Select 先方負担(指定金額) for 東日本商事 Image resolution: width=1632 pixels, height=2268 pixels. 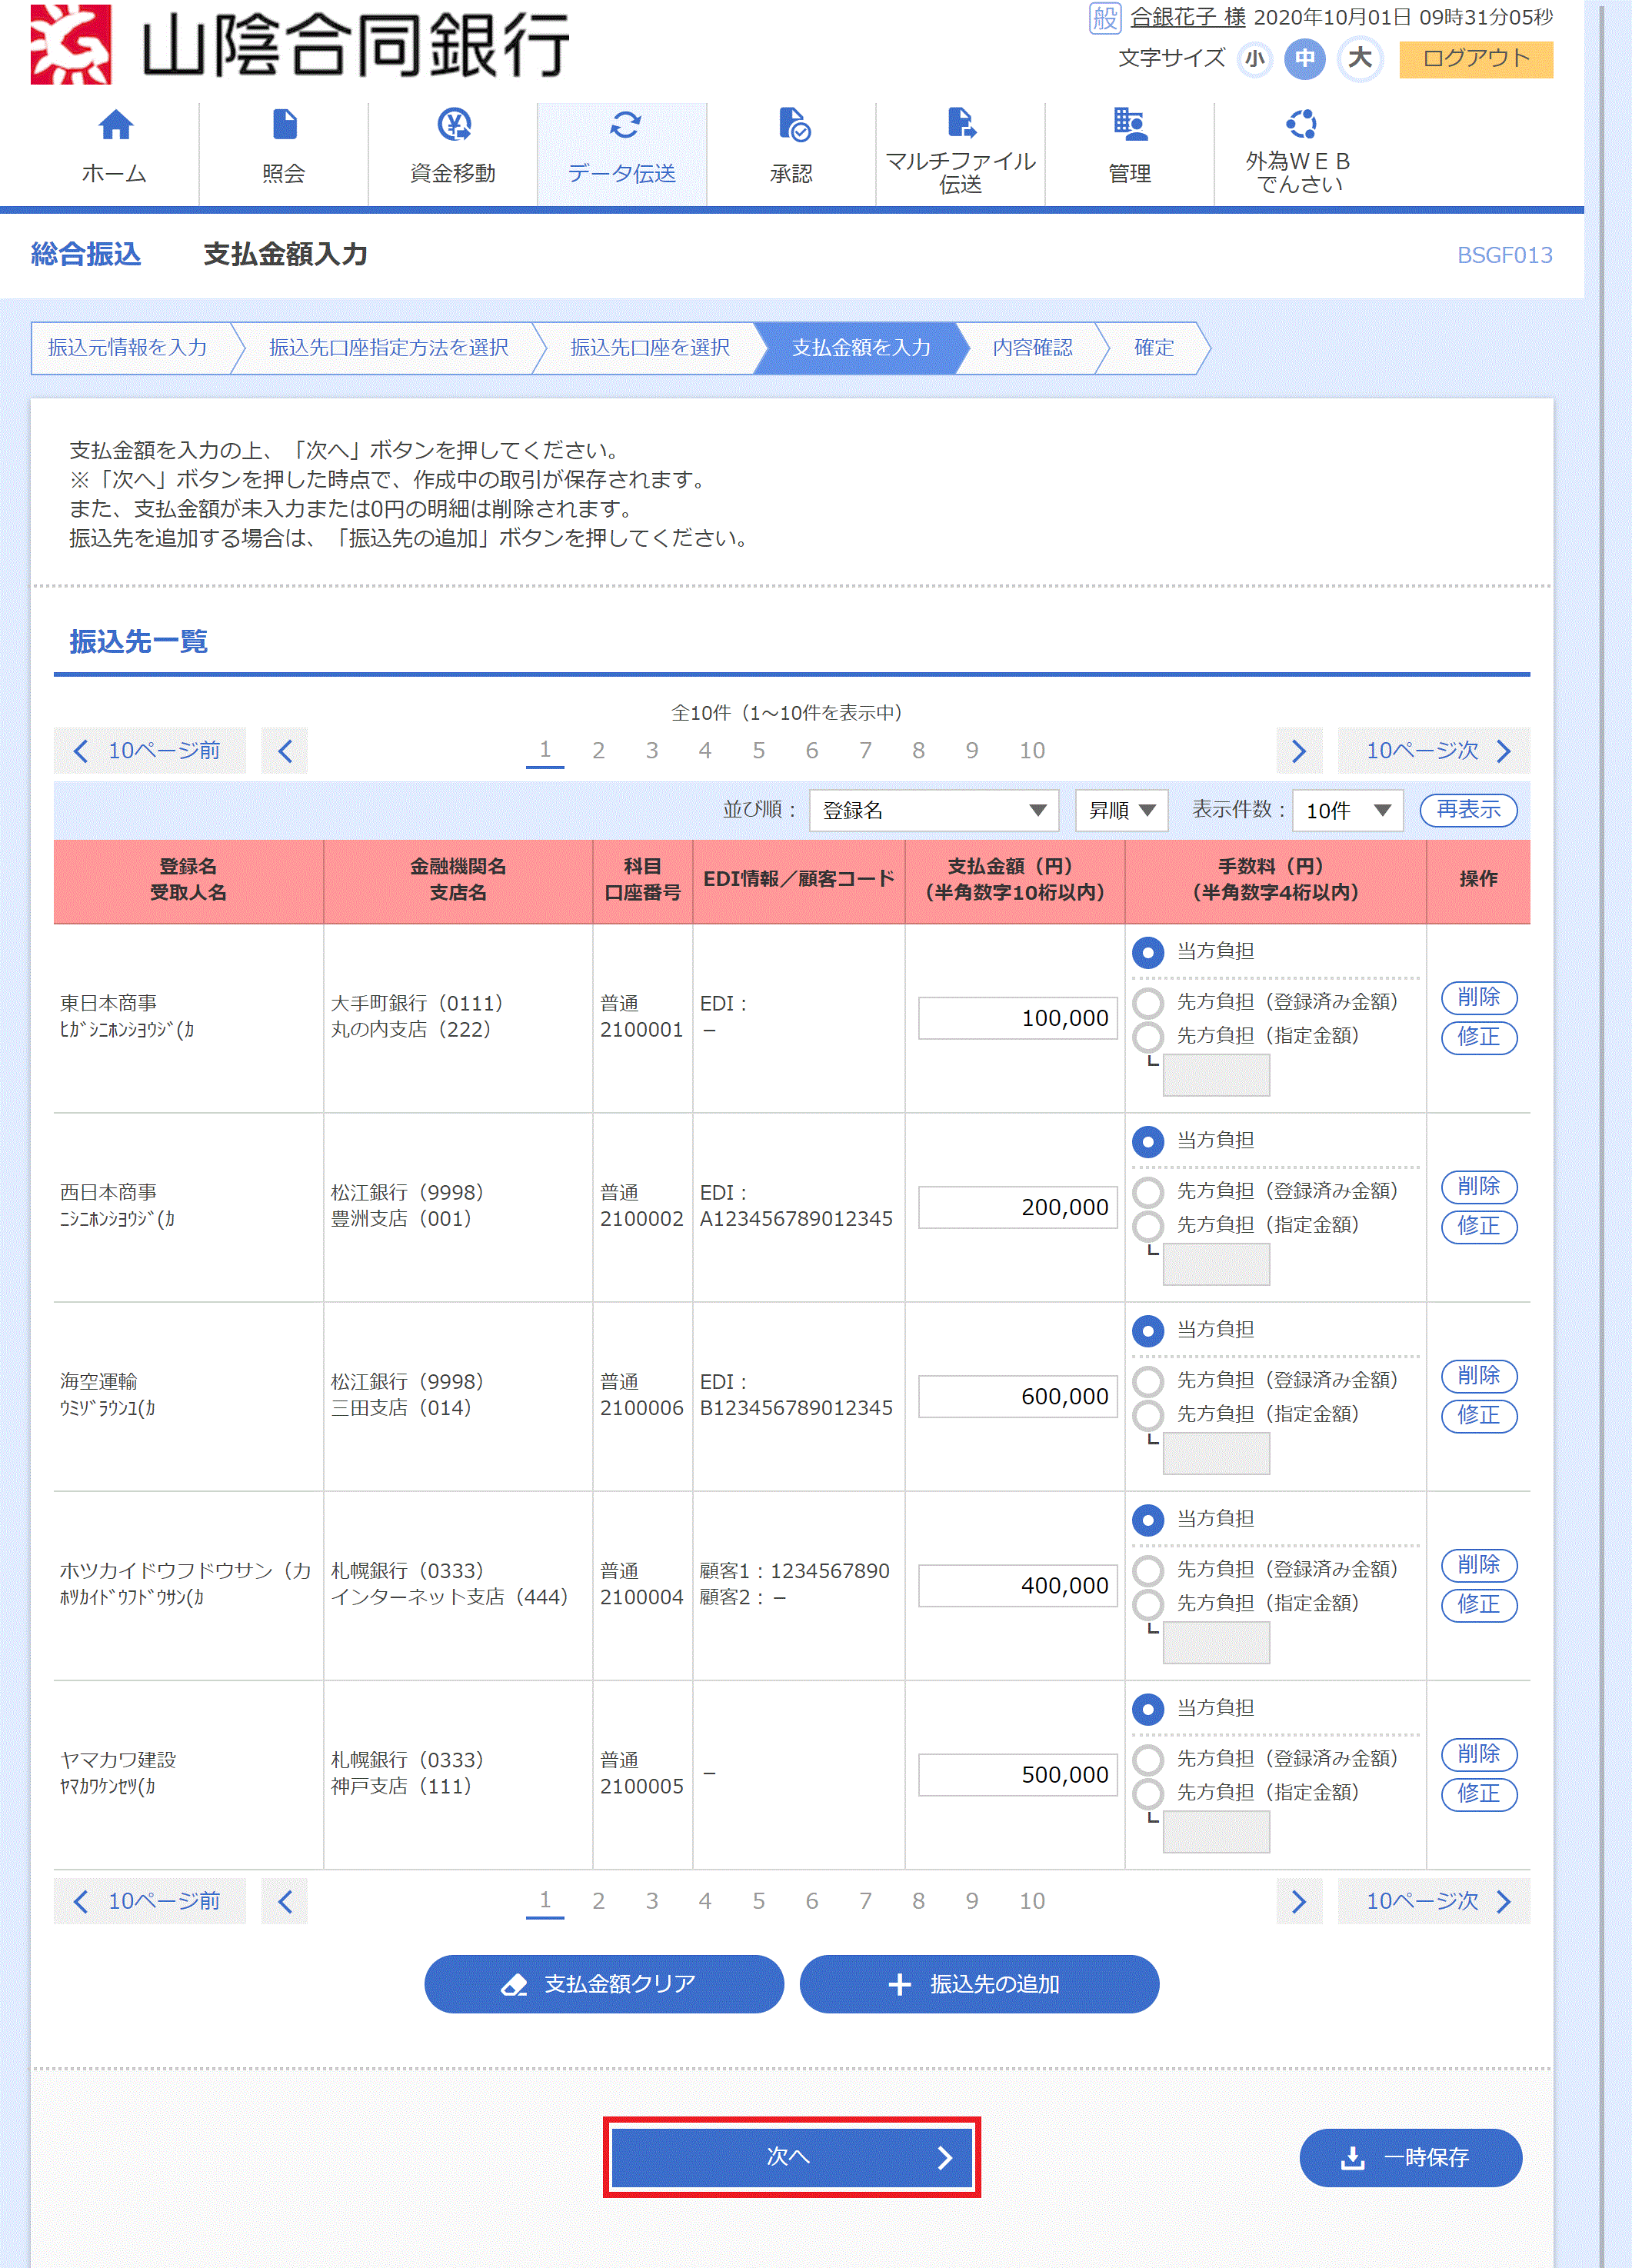(1148, 1036)
